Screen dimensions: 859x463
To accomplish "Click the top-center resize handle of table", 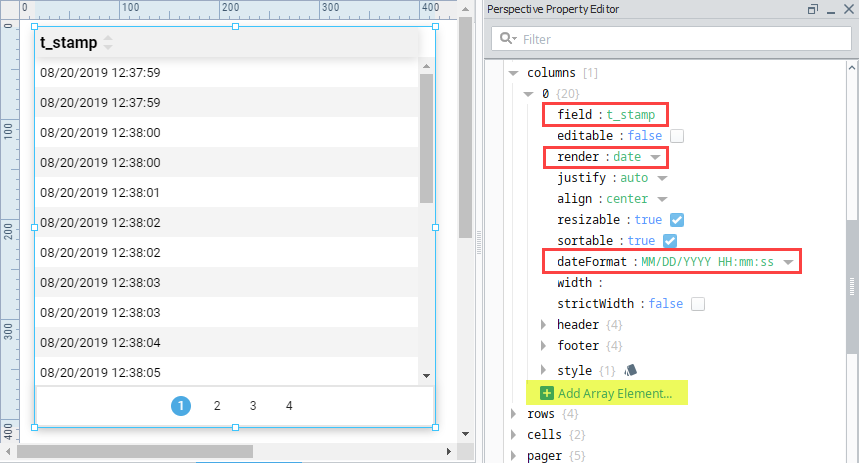I will click(236, 26).
